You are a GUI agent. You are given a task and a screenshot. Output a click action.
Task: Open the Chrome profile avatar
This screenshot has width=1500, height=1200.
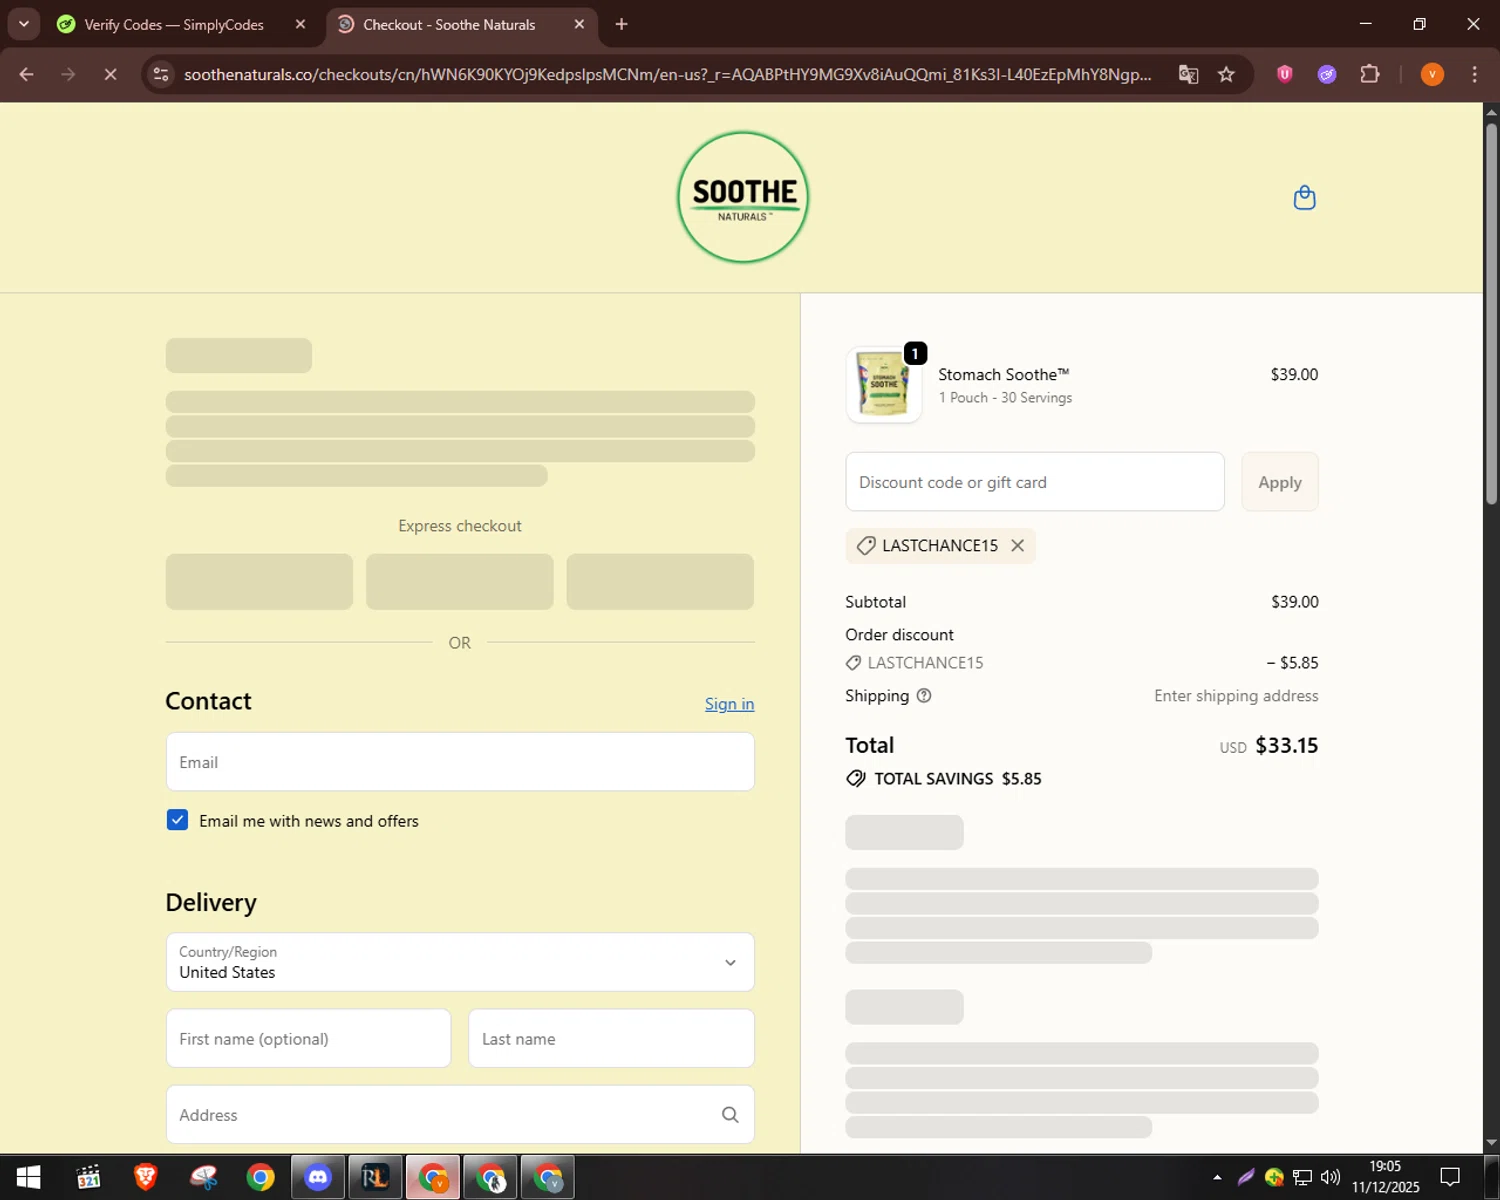1432,74
